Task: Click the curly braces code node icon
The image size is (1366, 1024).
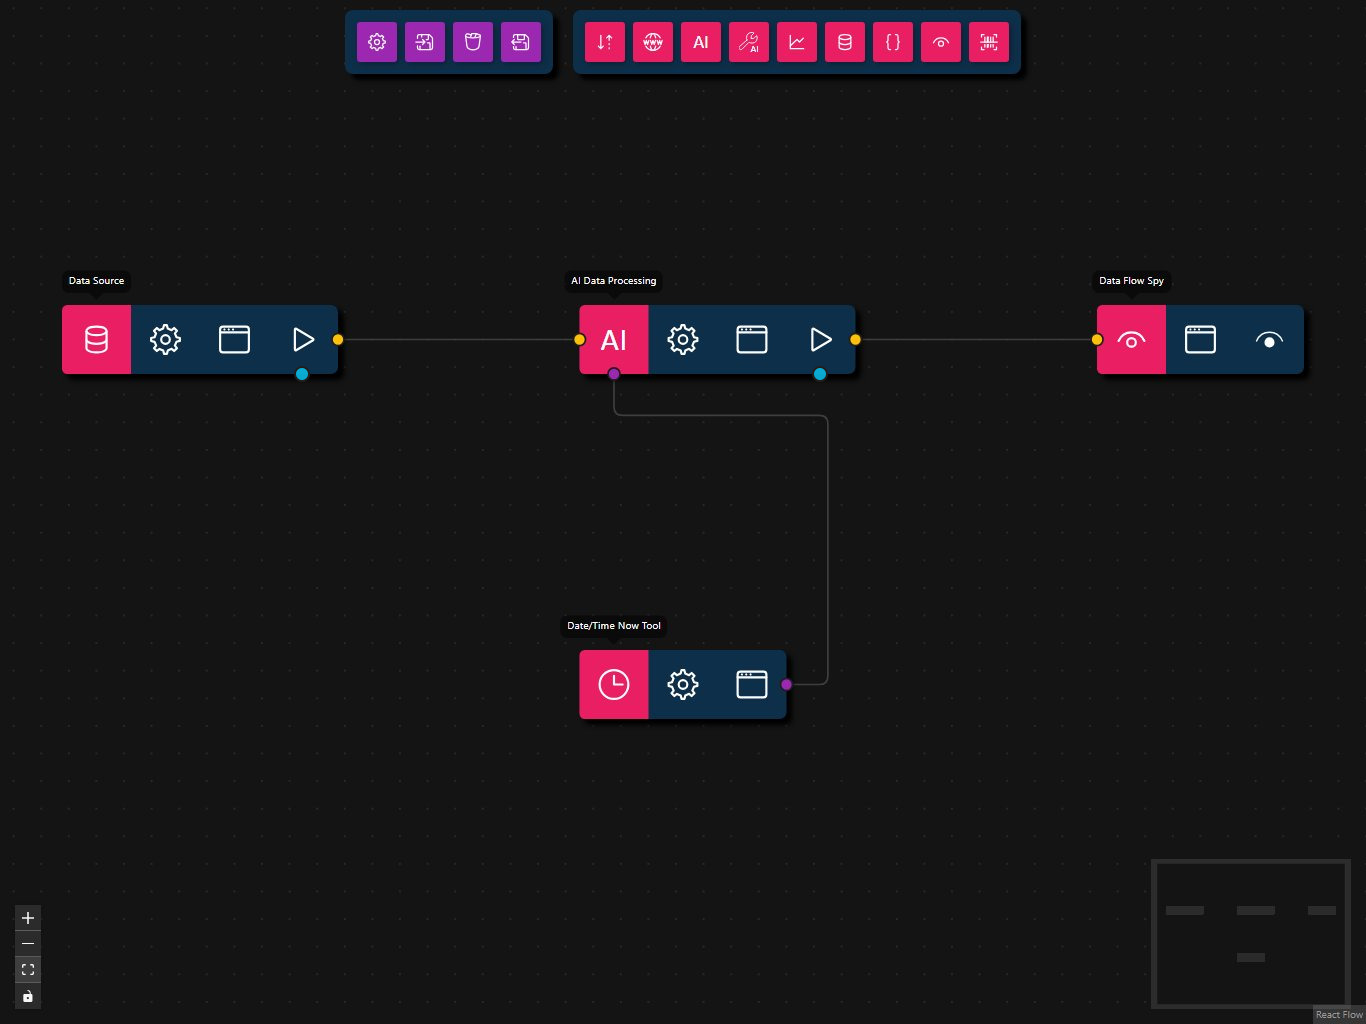Action: [x=893, y=42]
